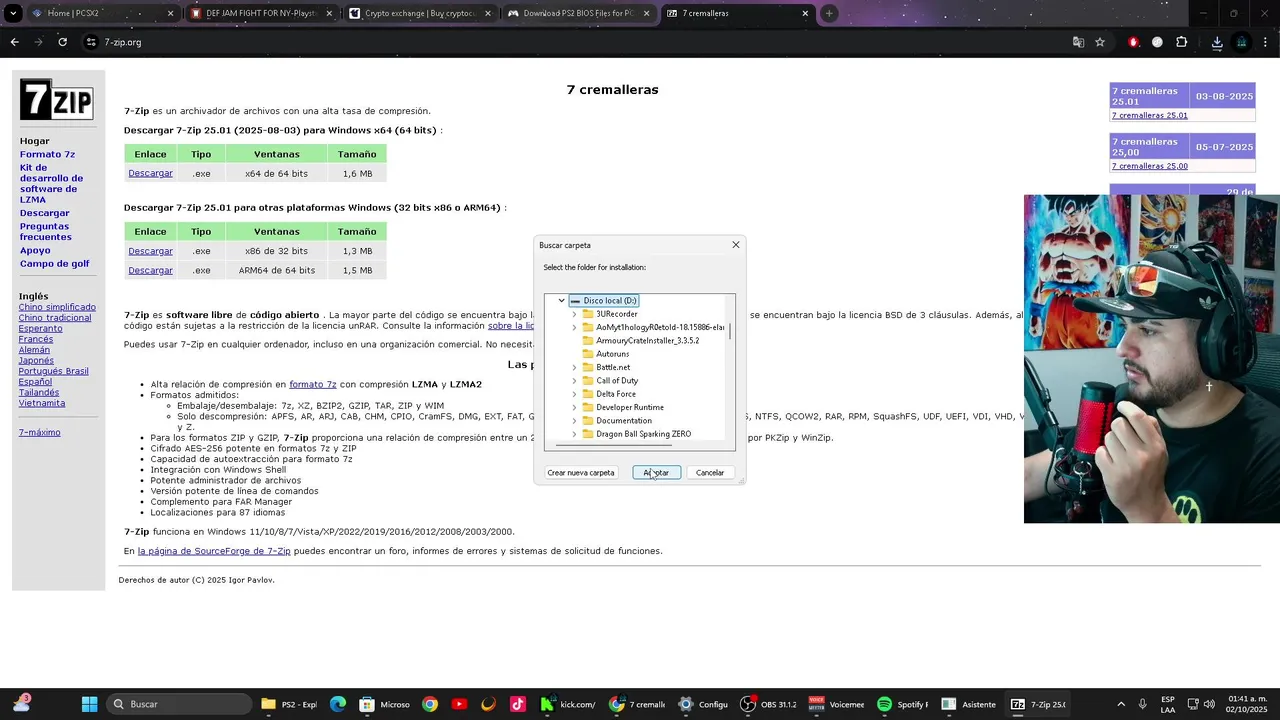Open the Google Translate icon in the address bar
1280x720 pixels.
click(1078, 42)
